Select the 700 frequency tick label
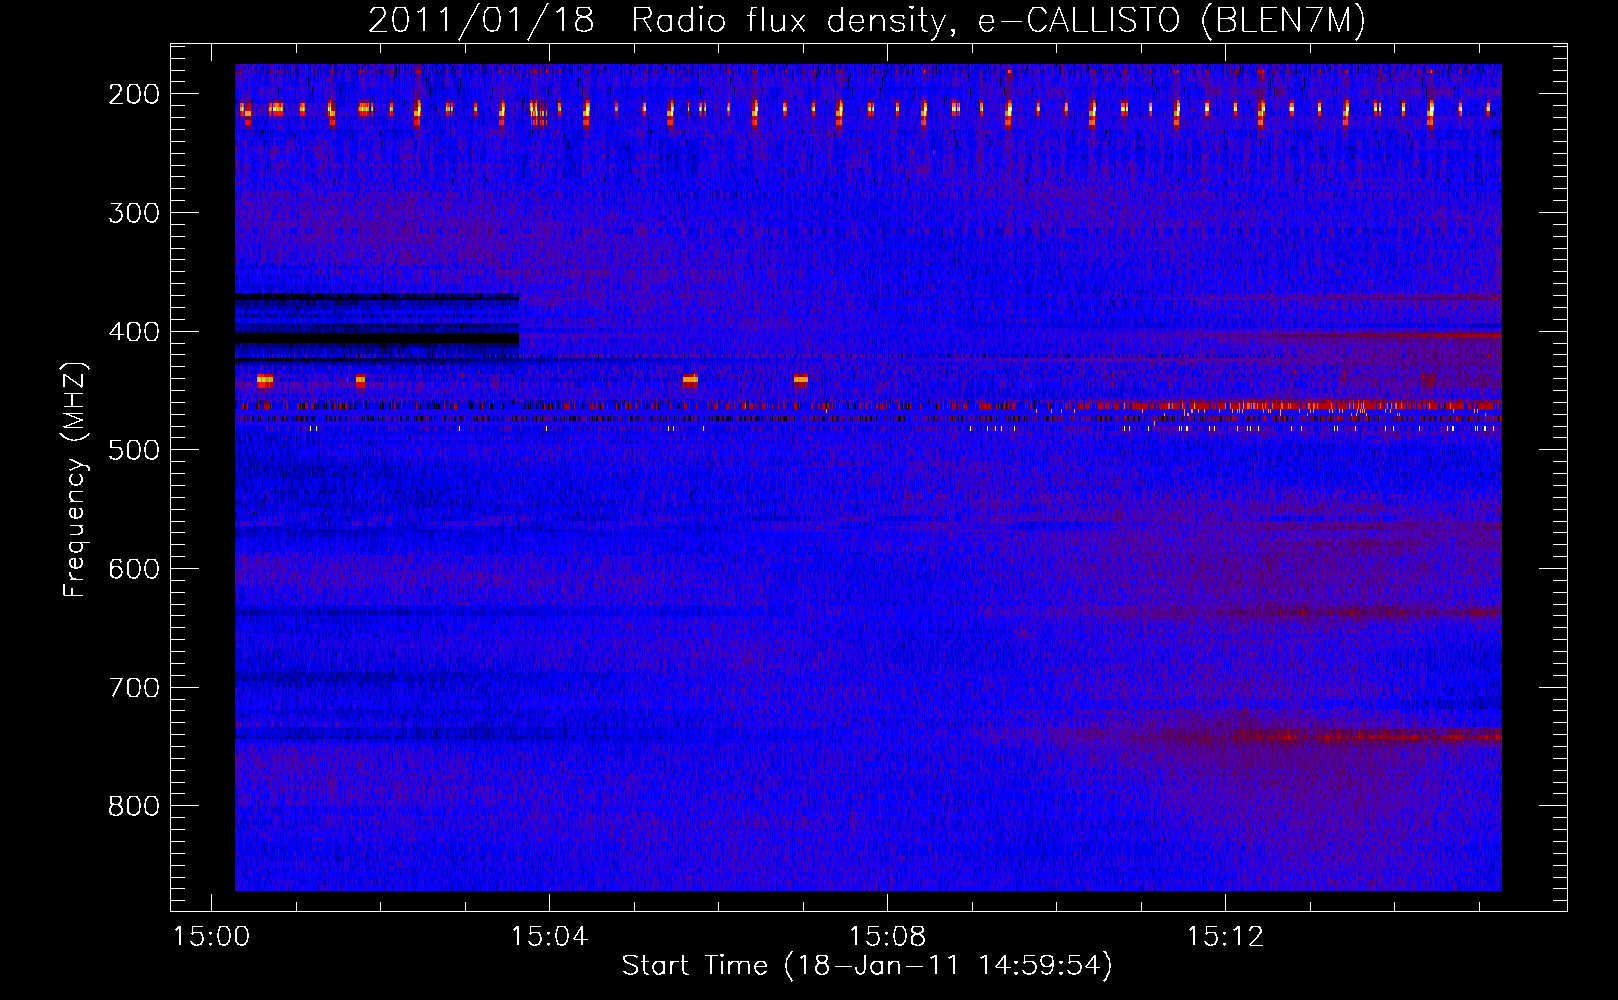Image resolution: width=1618 pixels, height=1000 pixels. pyautogui.click(x=133, y=687)
